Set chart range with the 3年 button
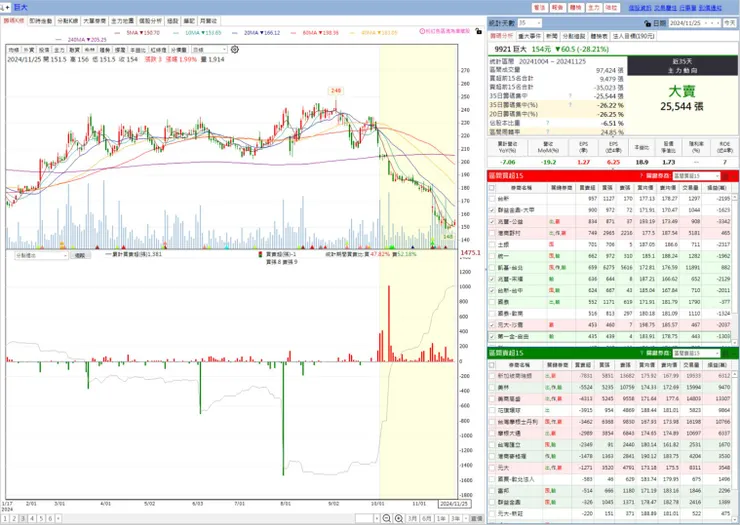This screenshot has height=525, width=740. coord(455,518)
